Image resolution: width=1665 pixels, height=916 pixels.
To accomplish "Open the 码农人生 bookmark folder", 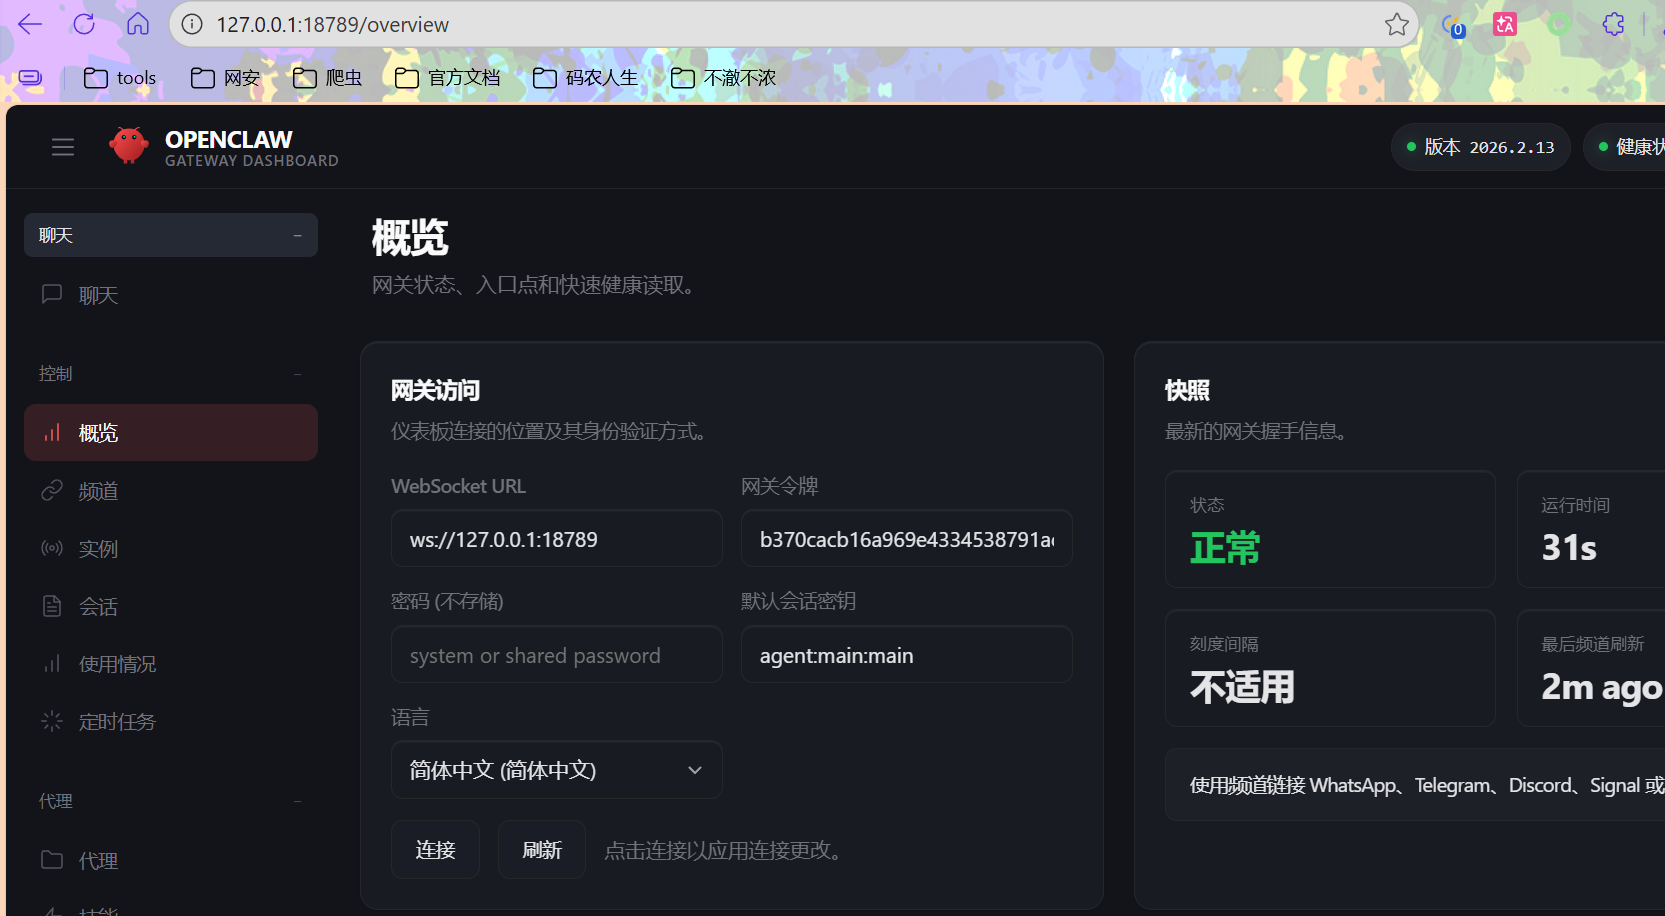I will (585, 77).
